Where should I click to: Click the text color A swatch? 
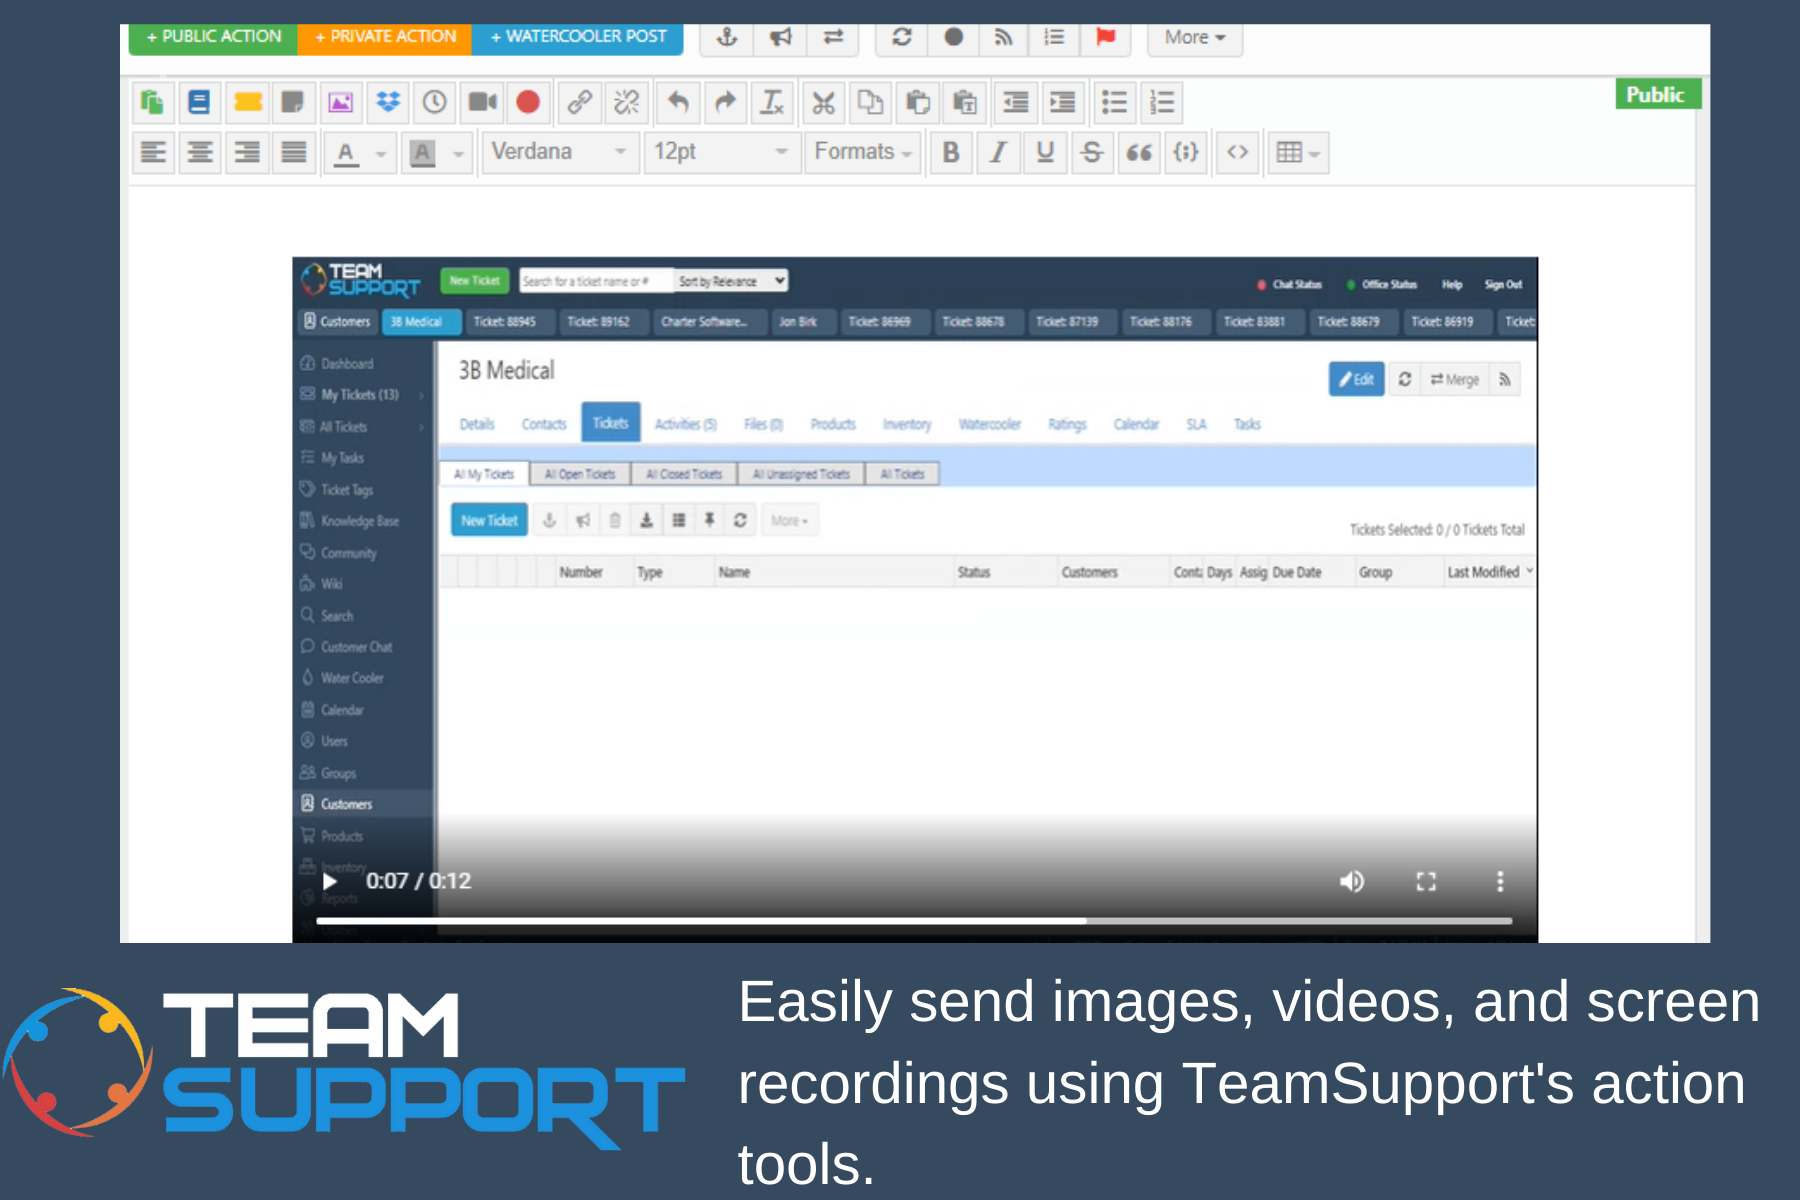pyautogui.click(x=346, y=153)
